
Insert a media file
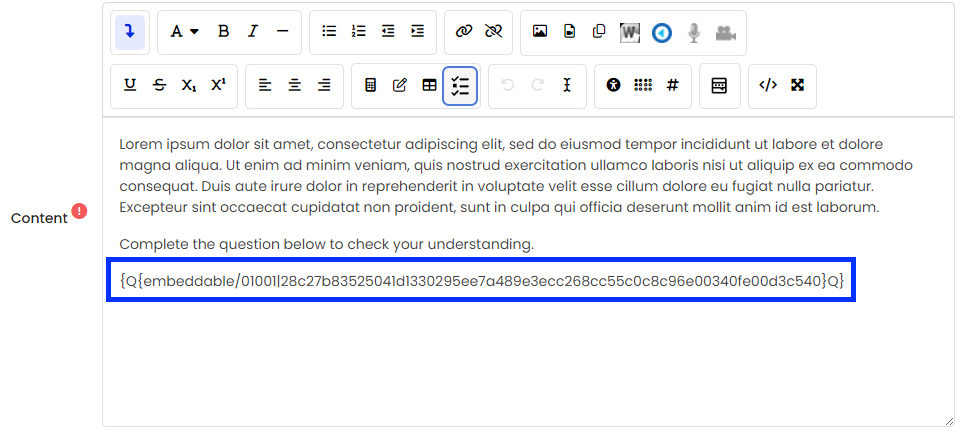(x=570, y=32)
